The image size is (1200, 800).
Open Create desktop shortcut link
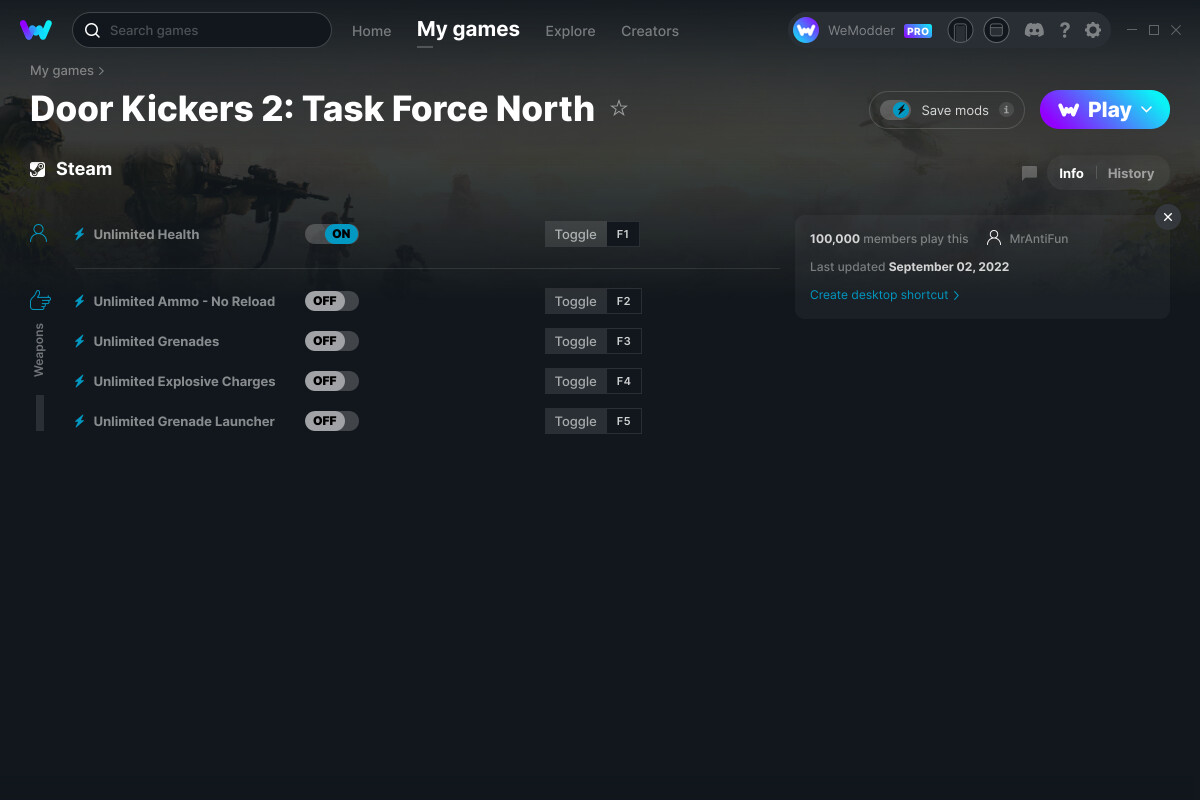(884, 295)
